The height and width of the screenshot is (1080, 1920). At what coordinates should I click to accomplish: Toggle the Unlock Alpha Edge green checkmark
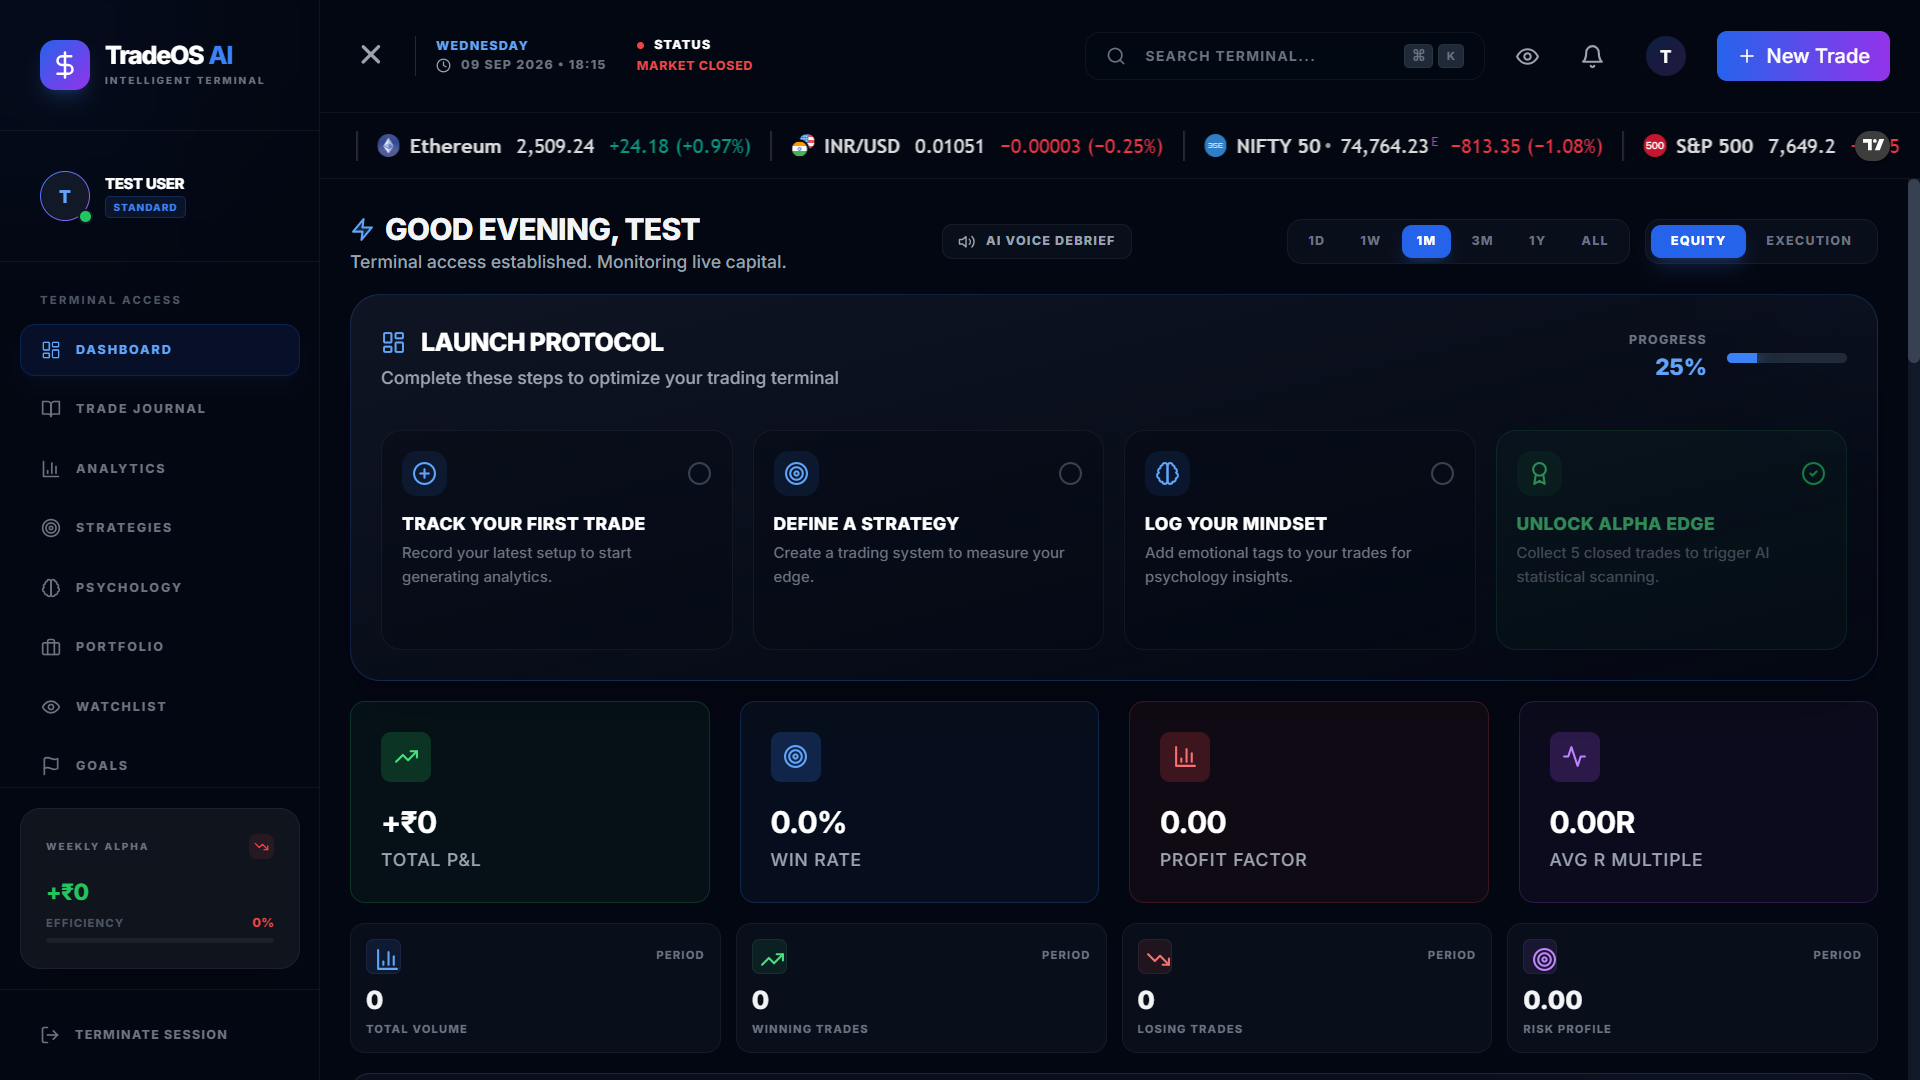coord(1813,473)
